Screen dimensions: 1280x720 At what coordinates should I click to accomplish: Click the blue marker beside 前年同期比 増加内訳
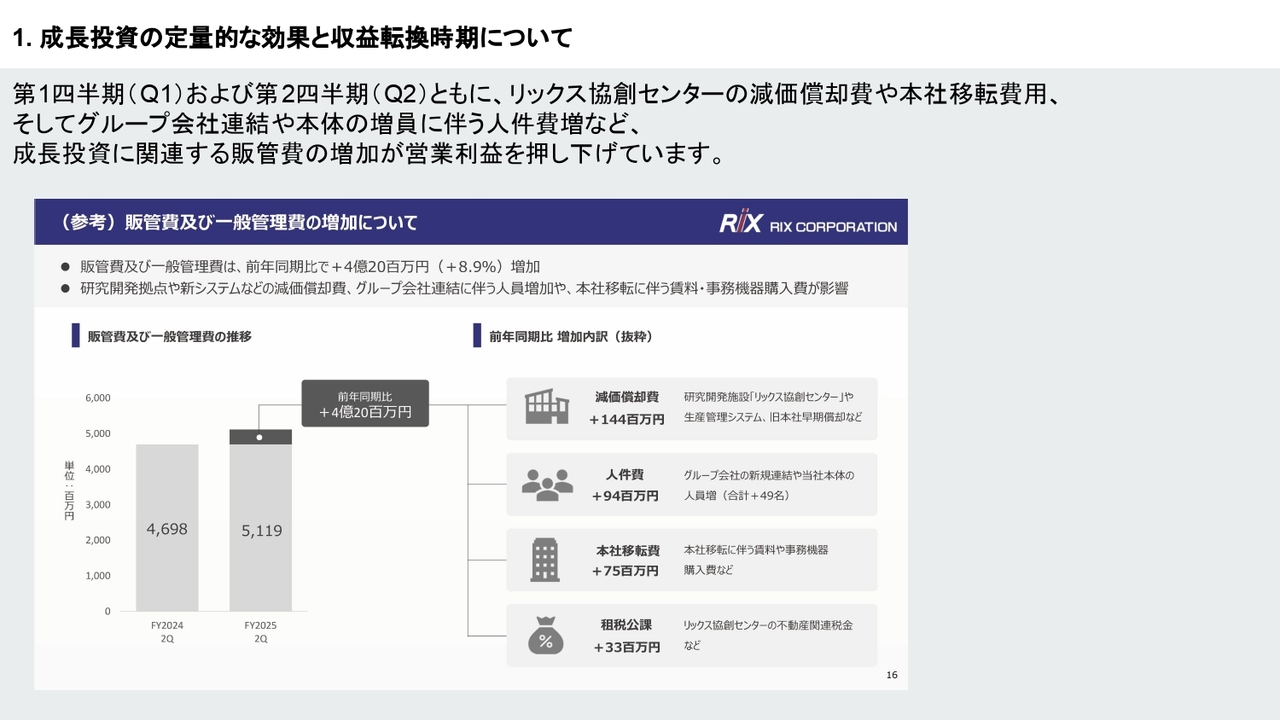[x=477, y=336]
